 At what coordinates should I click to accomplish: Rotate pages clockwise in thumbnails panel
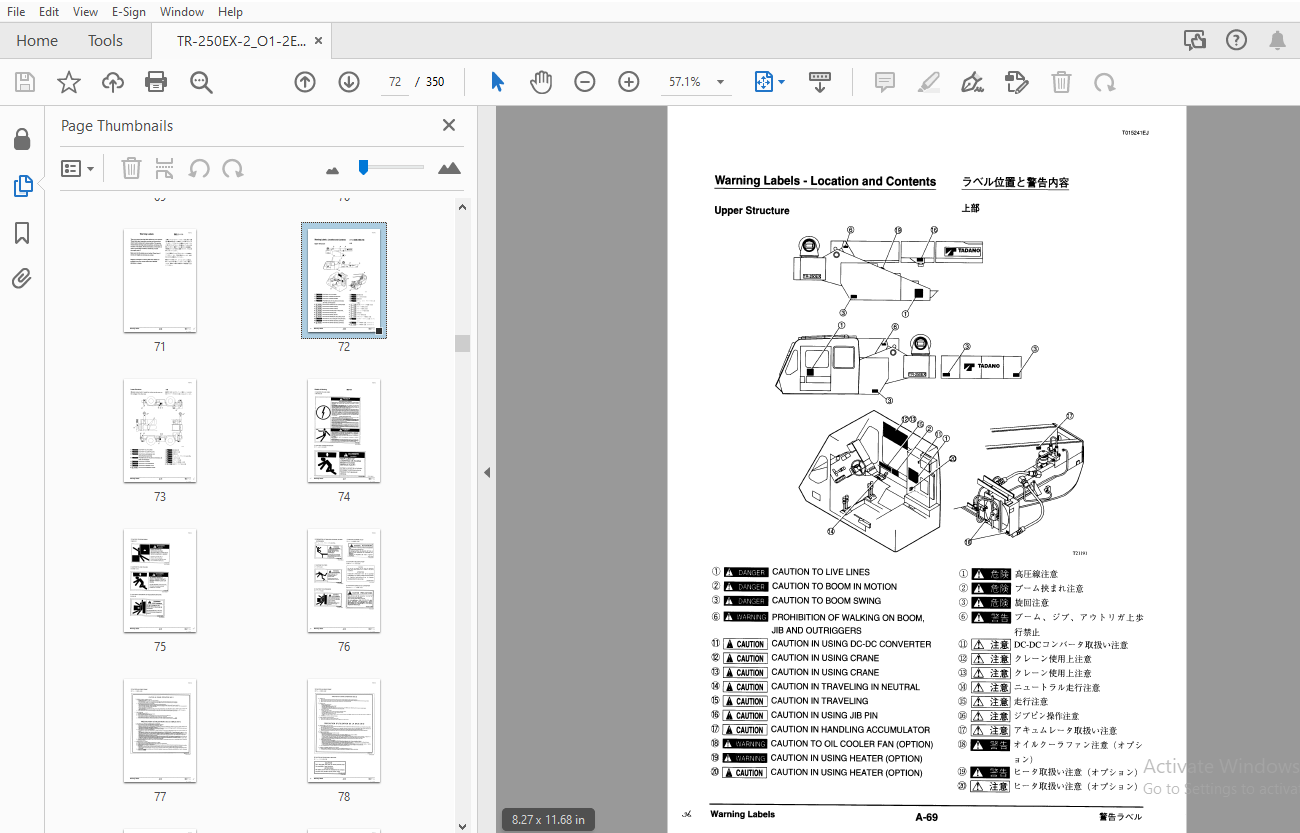(x=233, y=168)
